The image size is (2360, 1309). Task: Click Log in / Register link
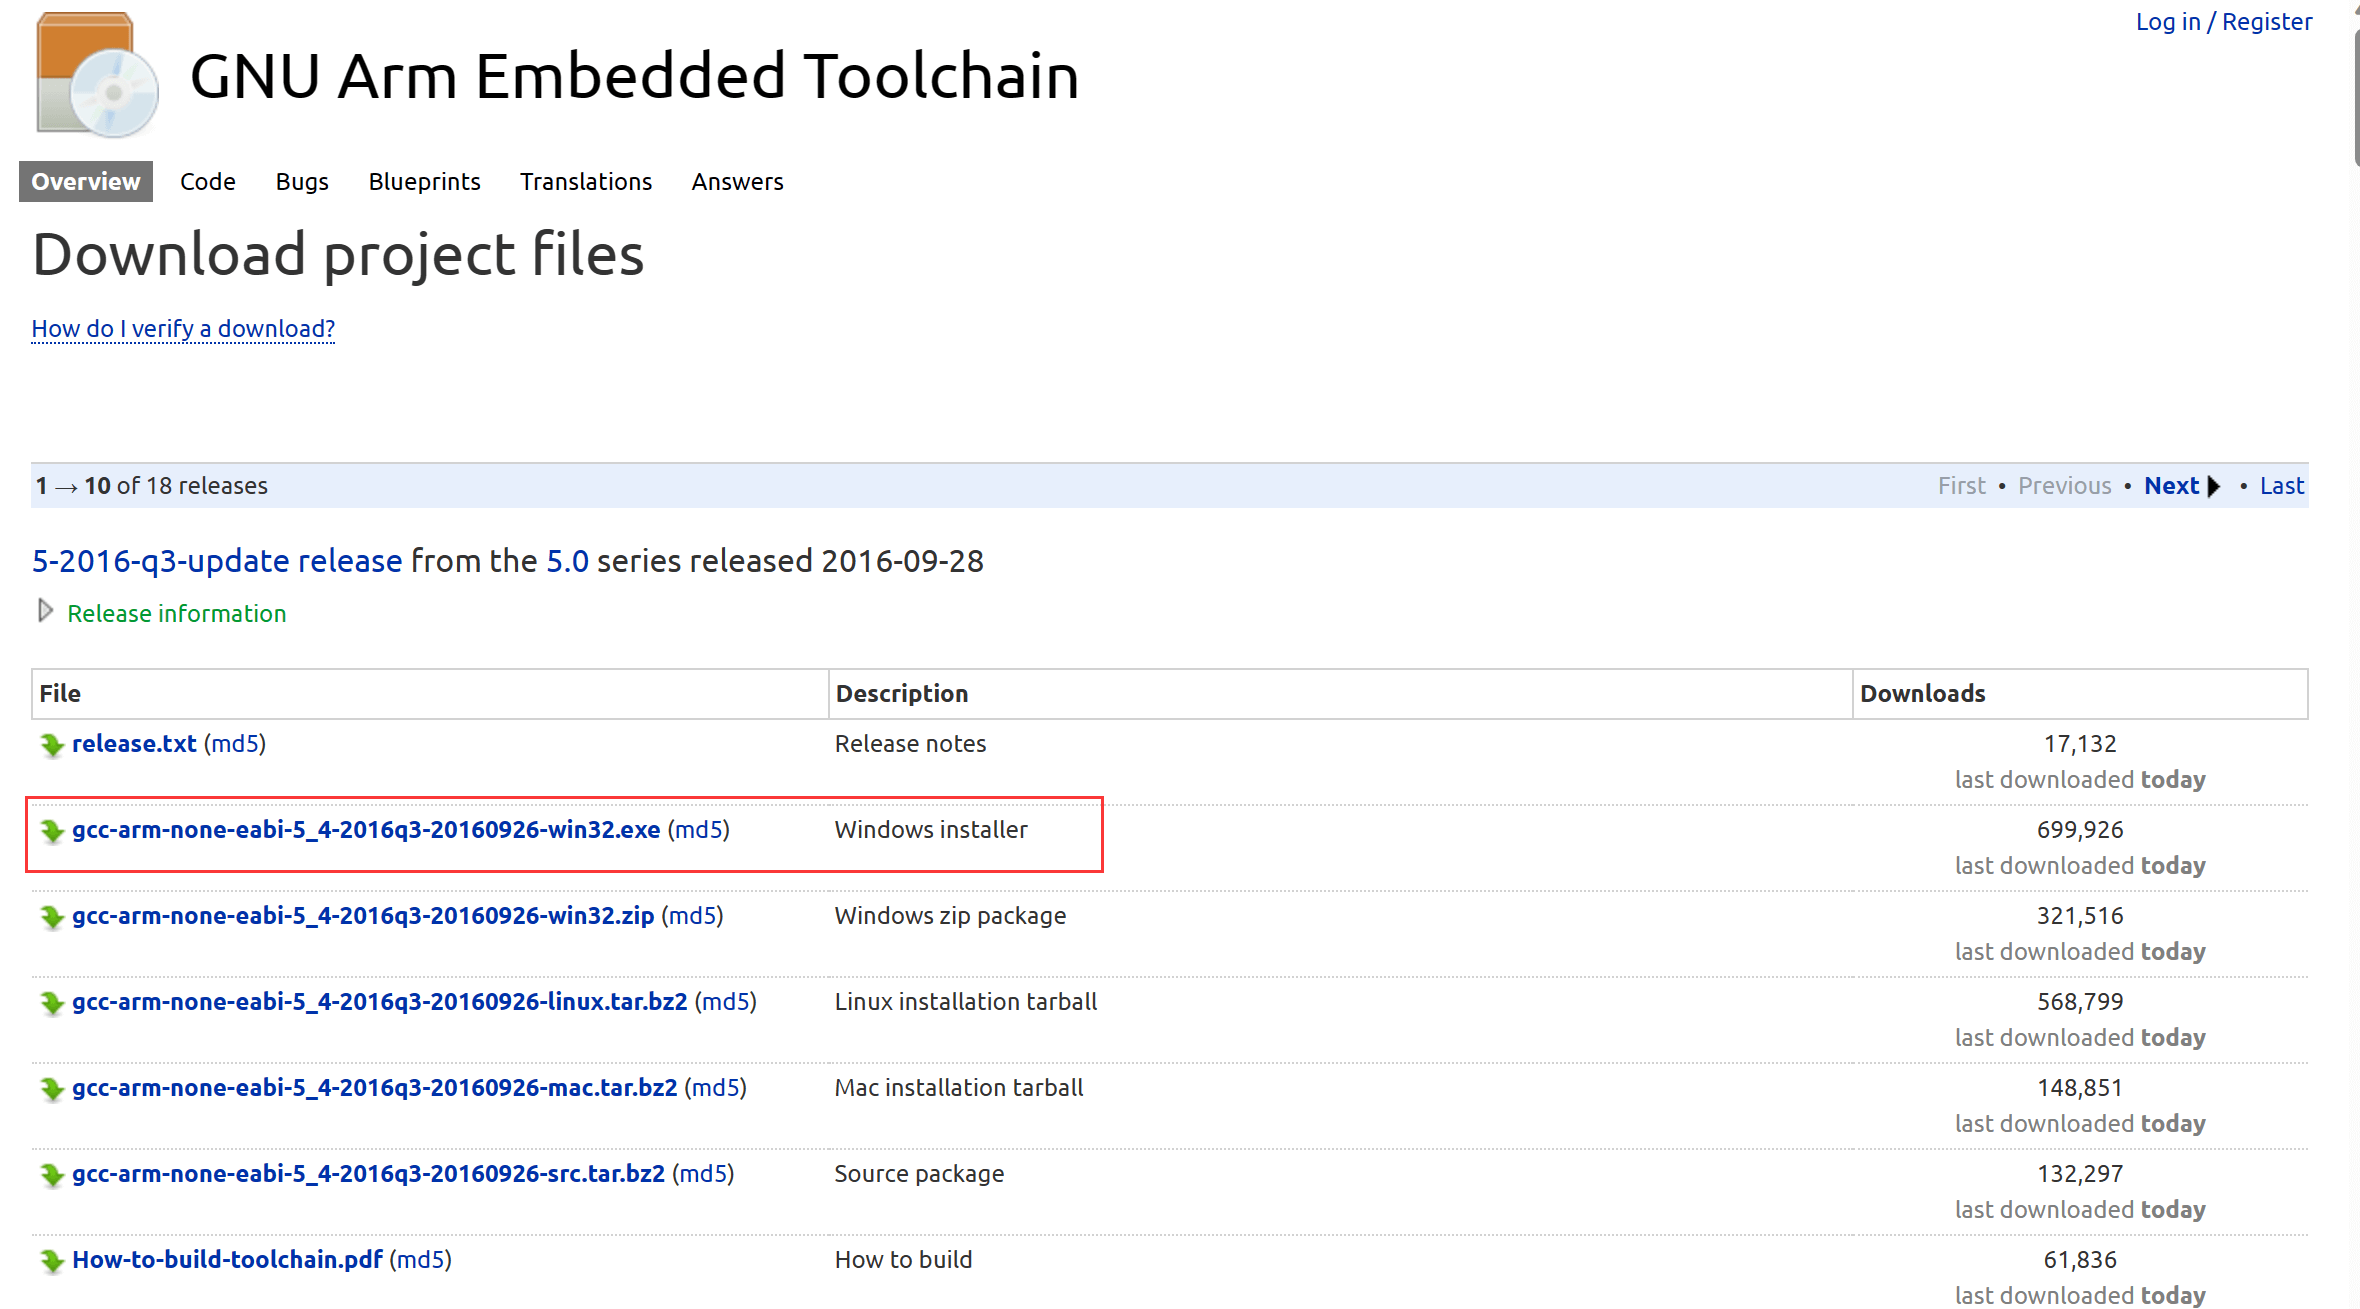pyautogui.click(x=2223, y=22)
